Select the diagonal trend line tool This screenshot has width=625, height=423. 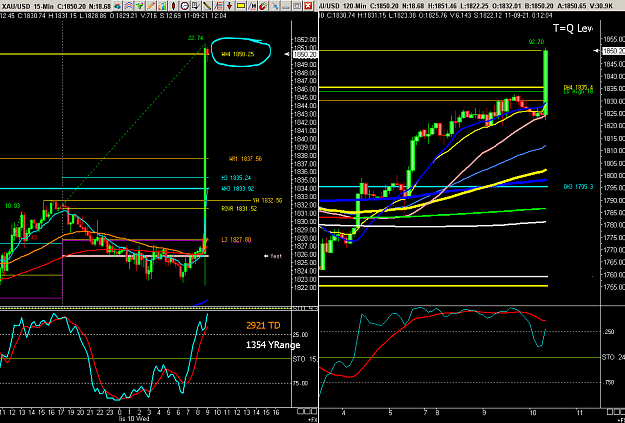tap(207, 6)
